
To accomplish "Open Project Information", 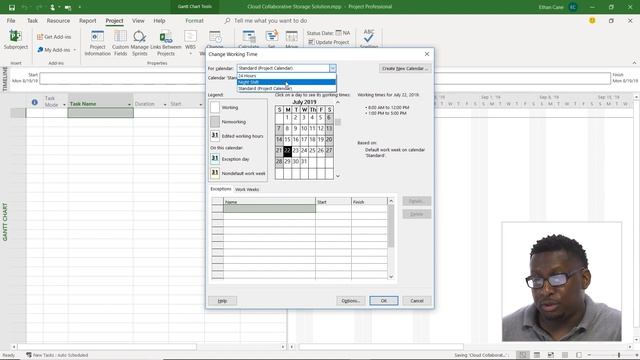I will [98, 43].
